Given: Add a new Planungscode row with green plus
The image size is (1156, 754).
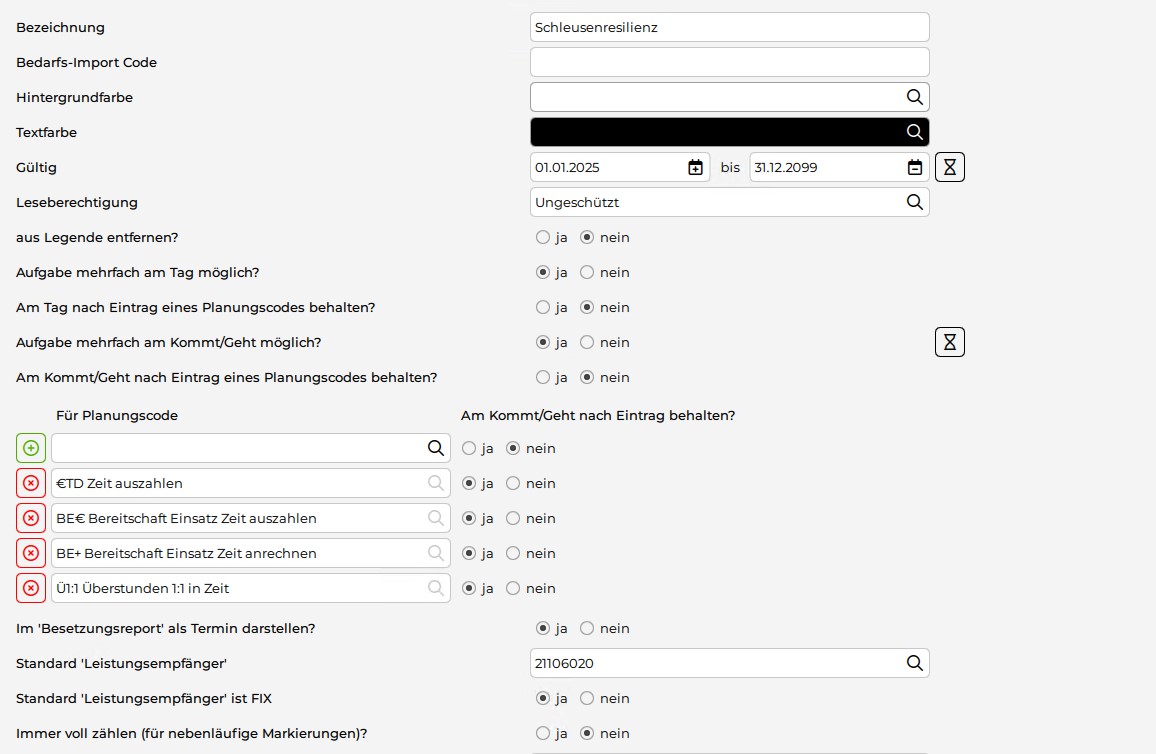Looking at the screenshot, I should click(x=31, y=448).
